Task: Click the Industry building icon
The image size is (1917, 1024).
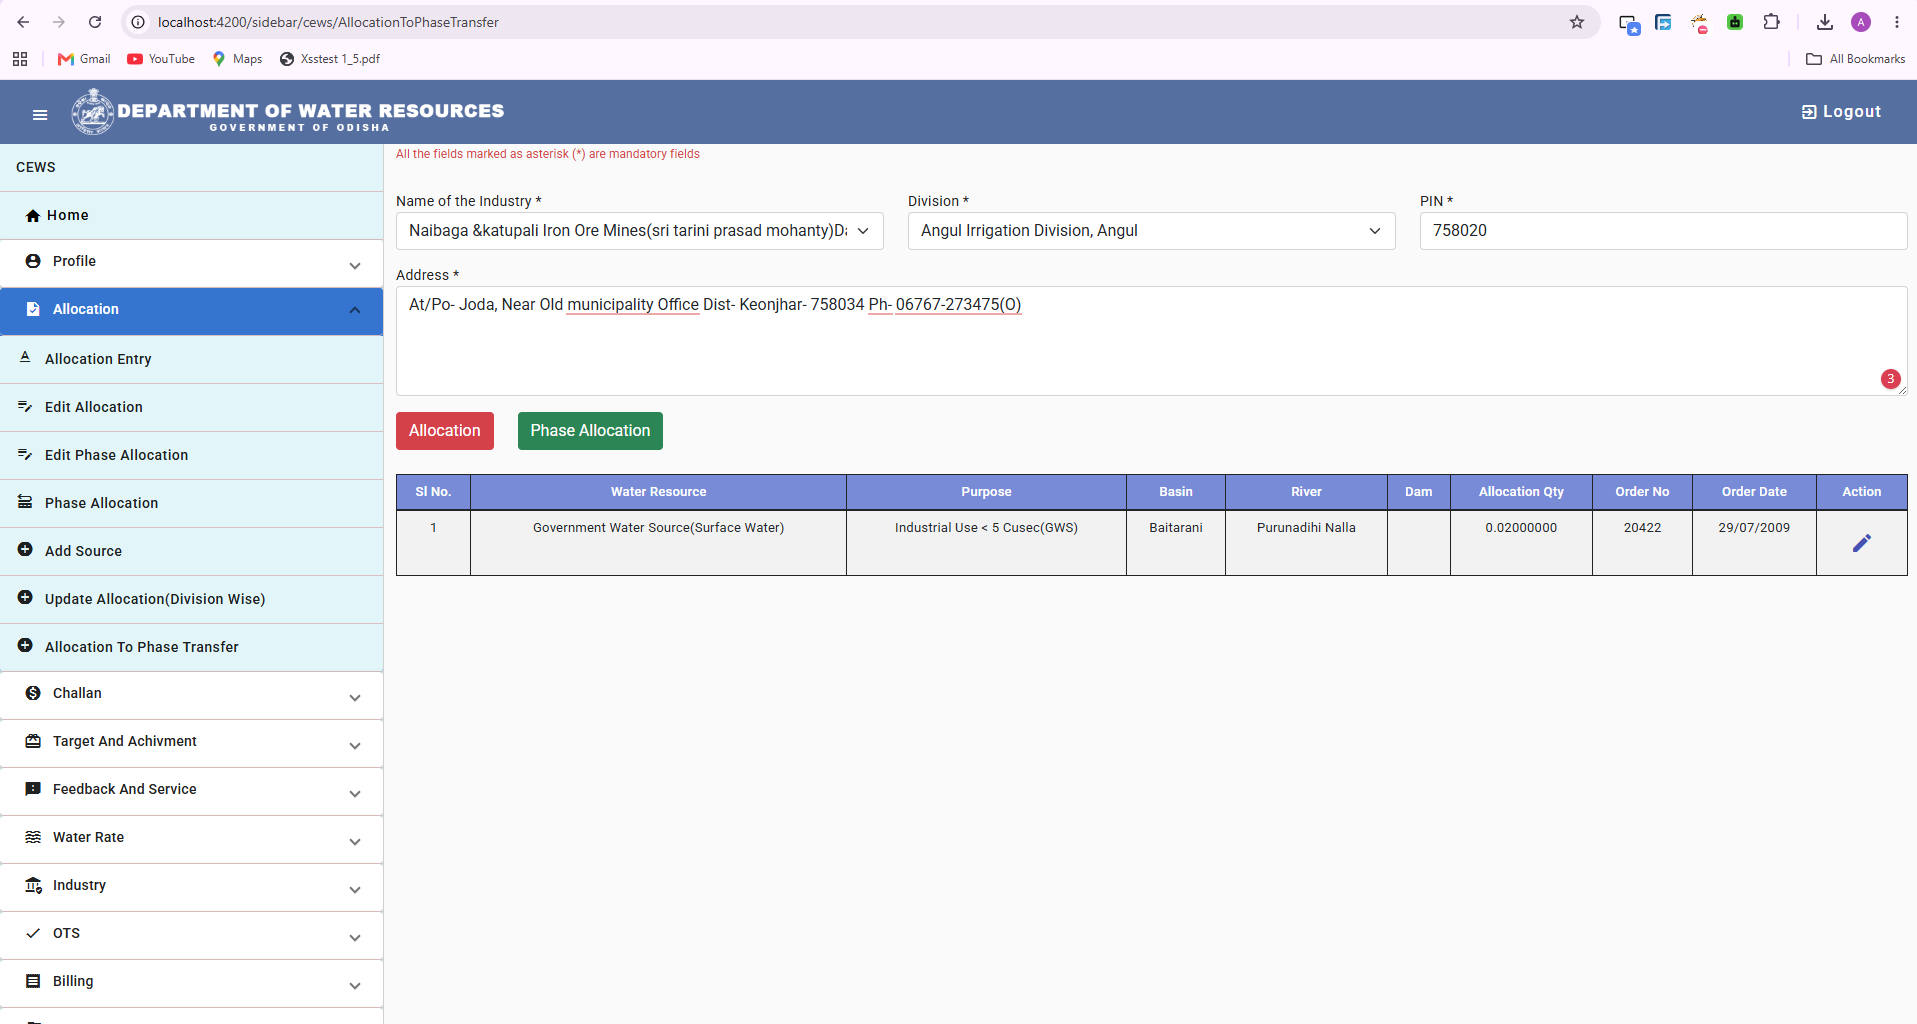Action: tap(33, 885)
